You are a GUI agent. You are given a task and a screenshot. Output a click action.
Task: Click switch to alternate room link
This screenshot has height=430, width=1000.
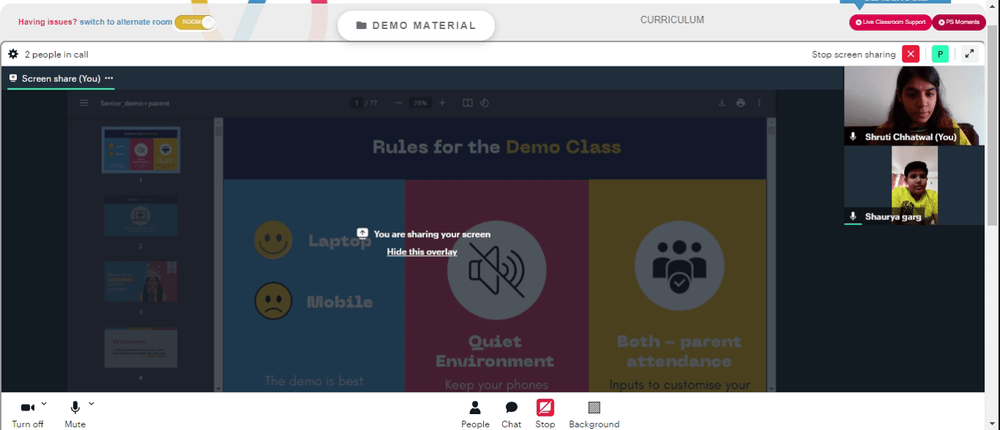point(126,22)
